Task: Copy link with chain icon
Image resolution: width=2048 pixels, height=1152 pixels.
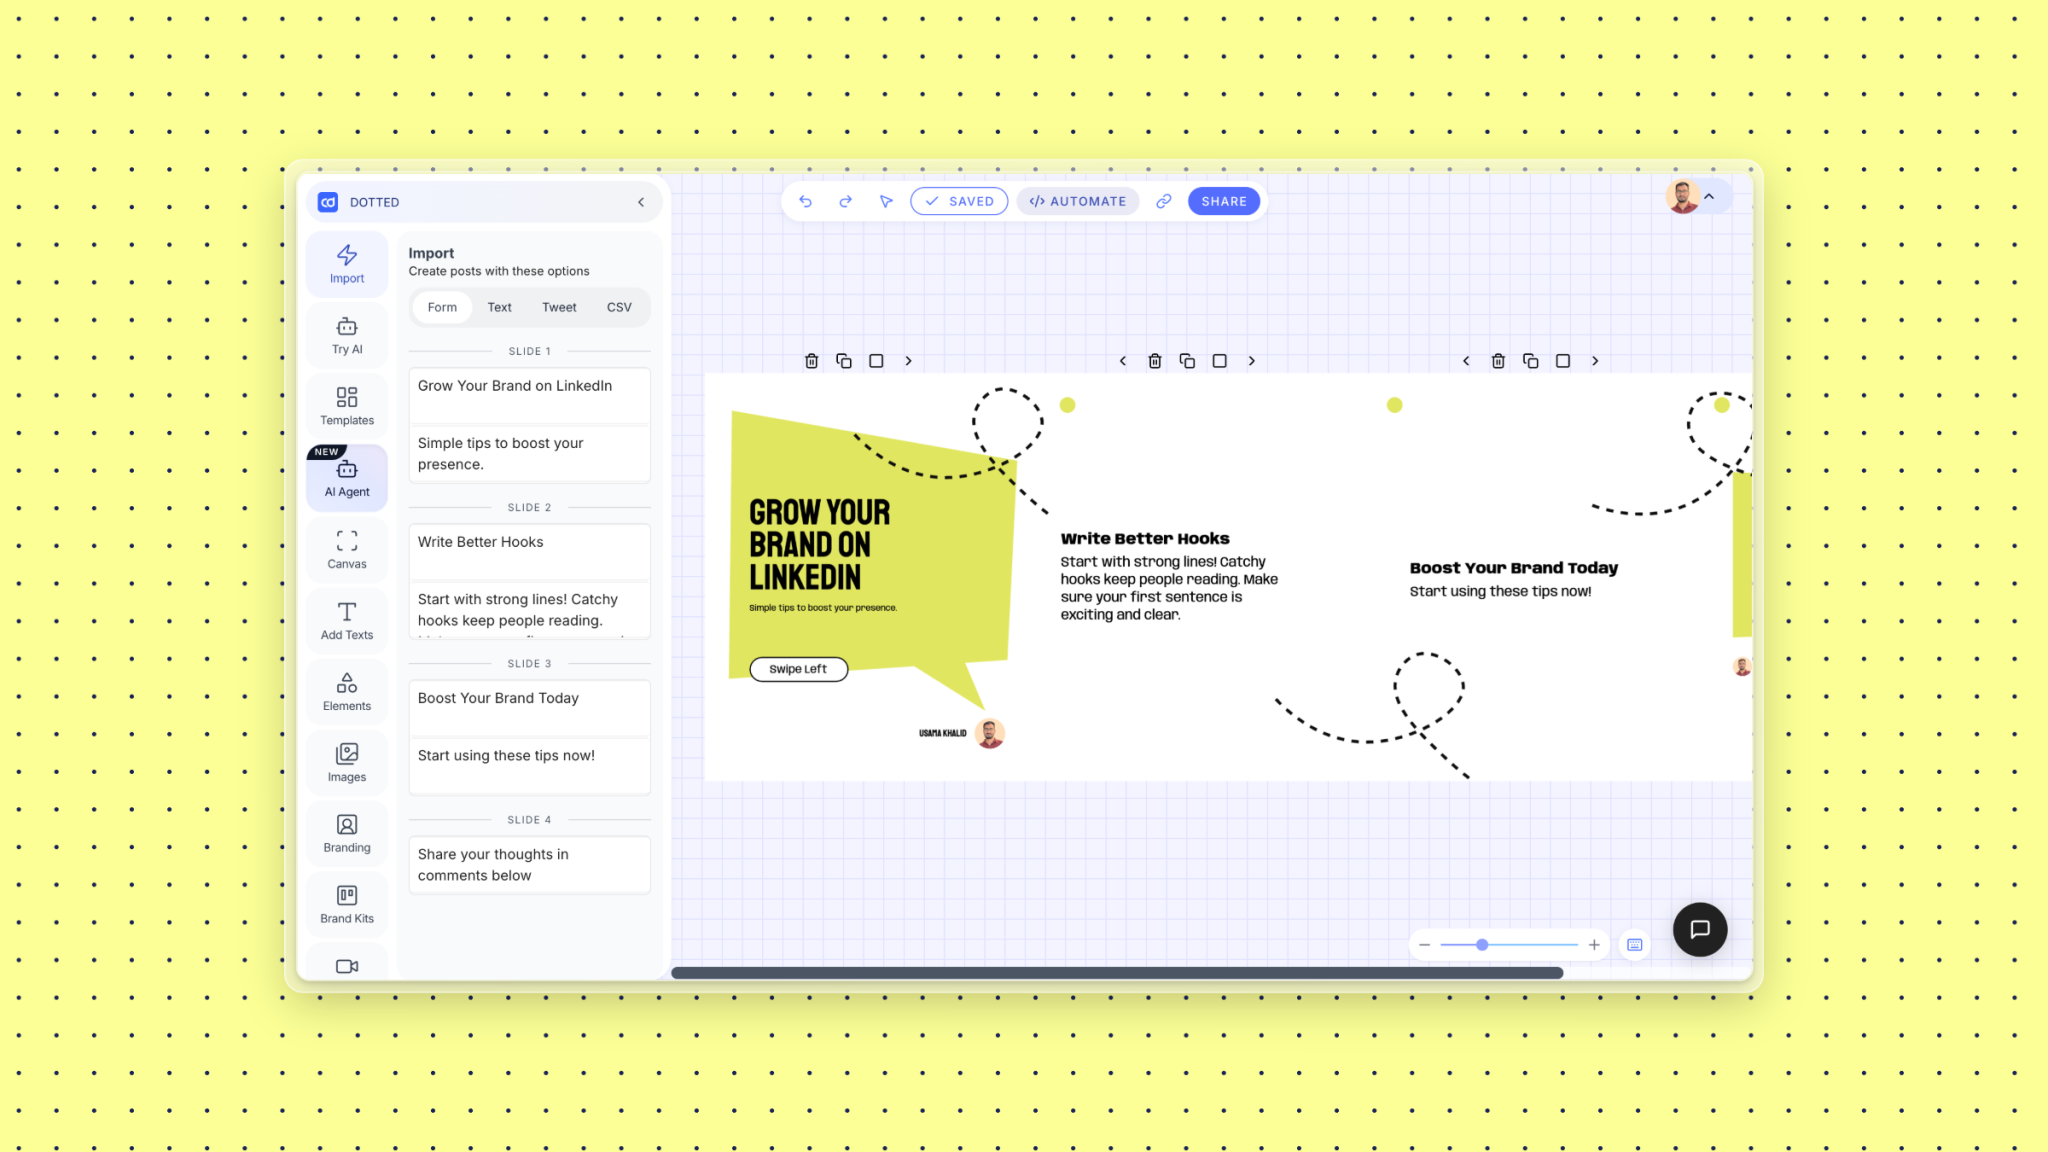Action: pos(1164,201)
